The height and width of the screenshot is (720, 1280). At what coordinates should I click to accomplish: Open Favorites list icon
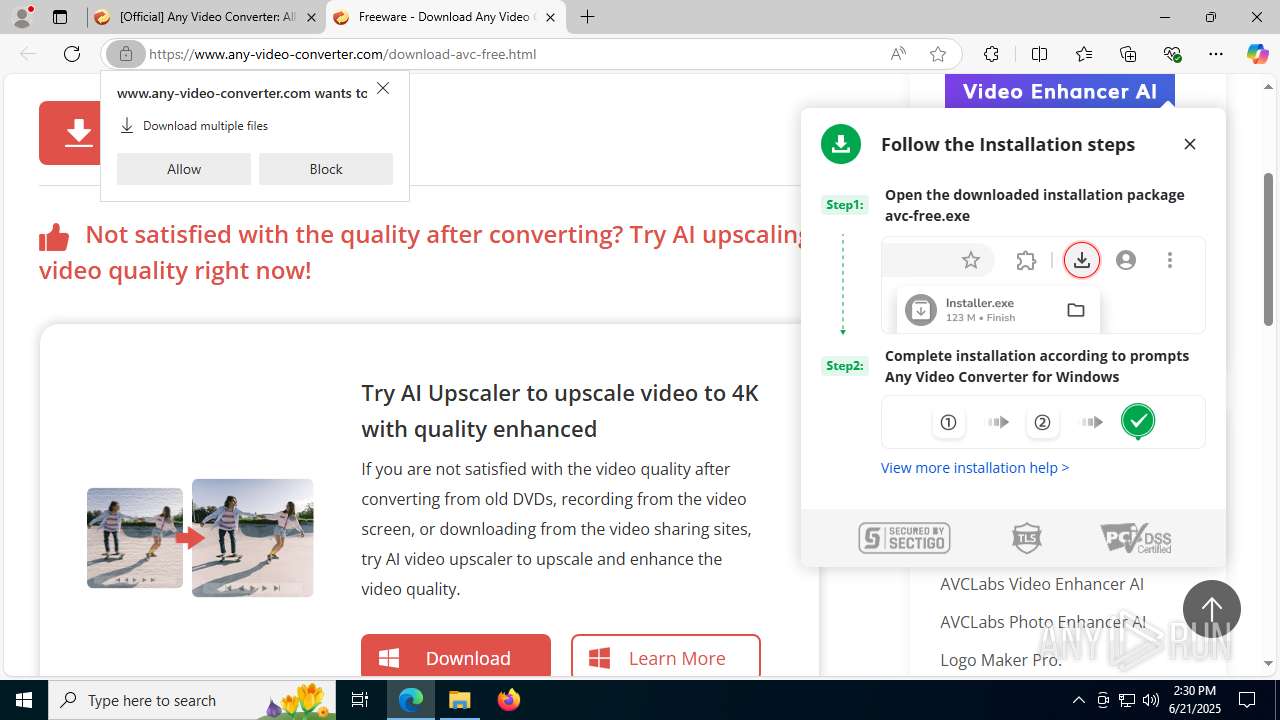pyautogui.click(x=1084, y=54)
